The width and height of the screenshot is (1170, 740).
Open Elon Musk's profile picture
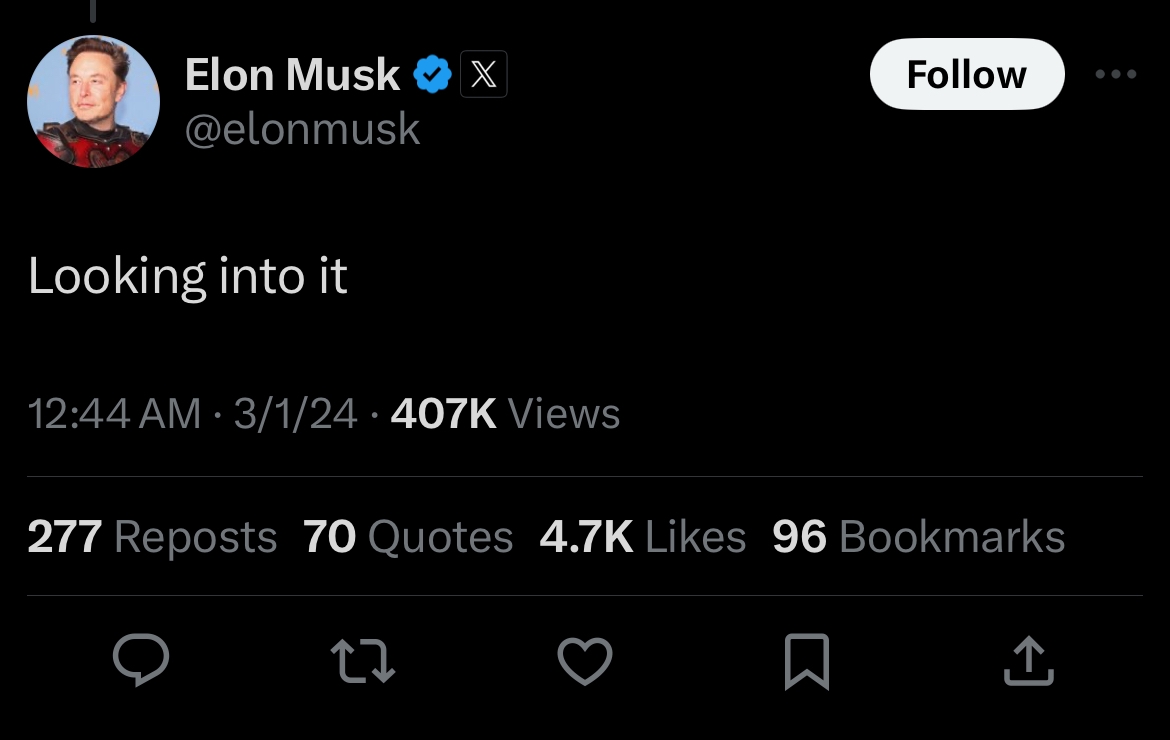pyautogui.click(x=92, y=102)
